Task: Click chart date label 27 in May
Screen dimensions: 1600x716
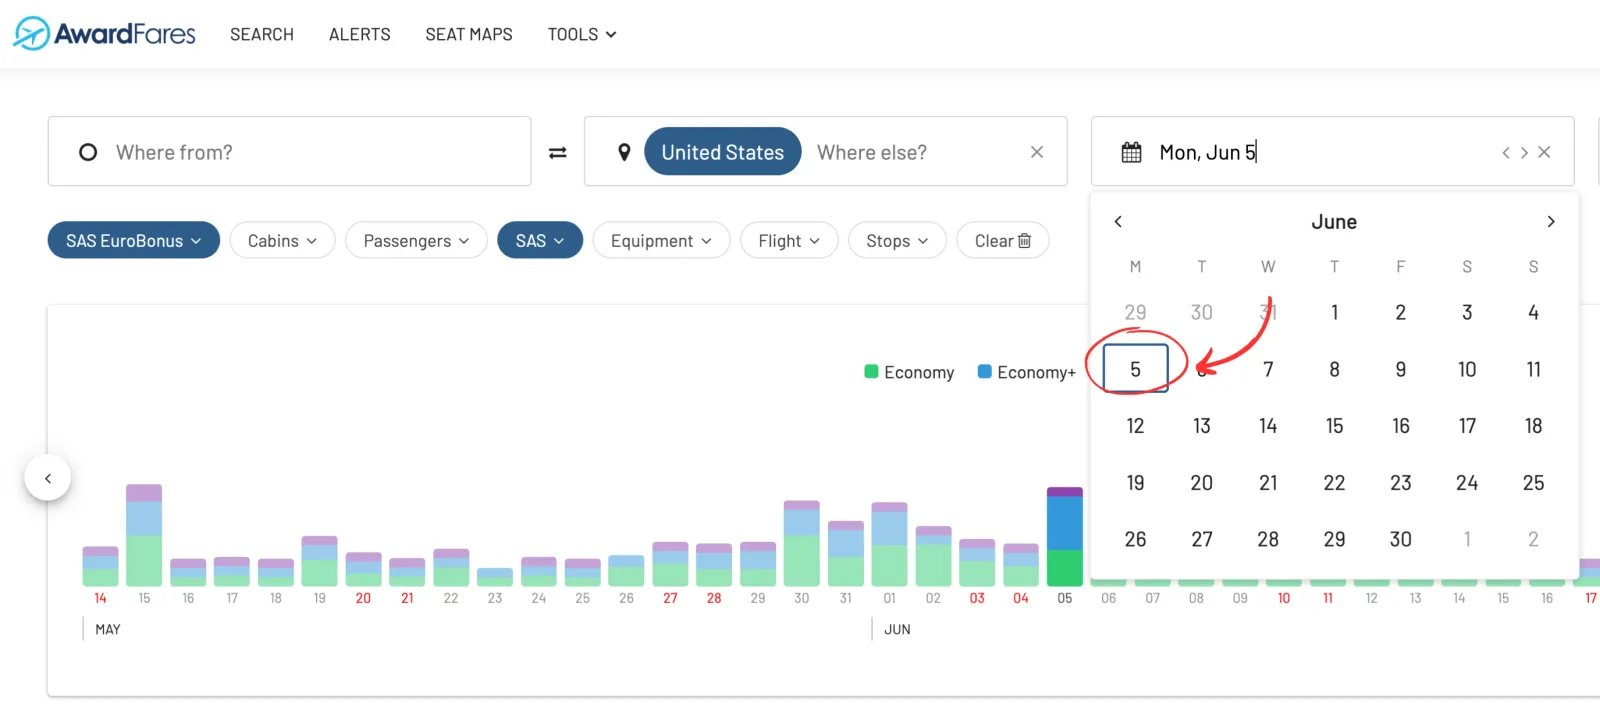Action: pos(670,598)
